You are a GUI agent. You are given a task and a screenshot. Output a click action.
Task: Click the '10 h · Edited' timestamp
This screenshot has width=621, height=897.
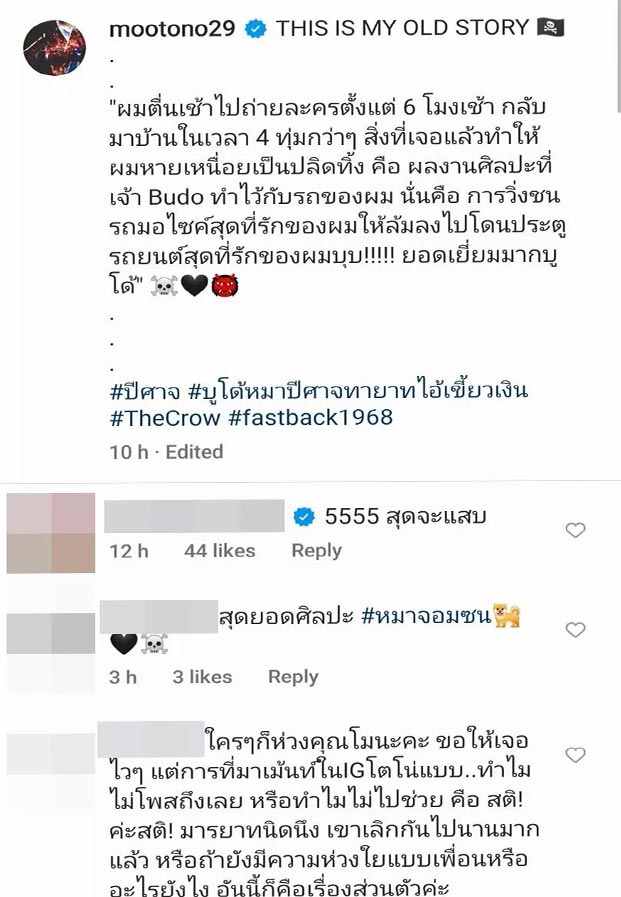[166, 452]
